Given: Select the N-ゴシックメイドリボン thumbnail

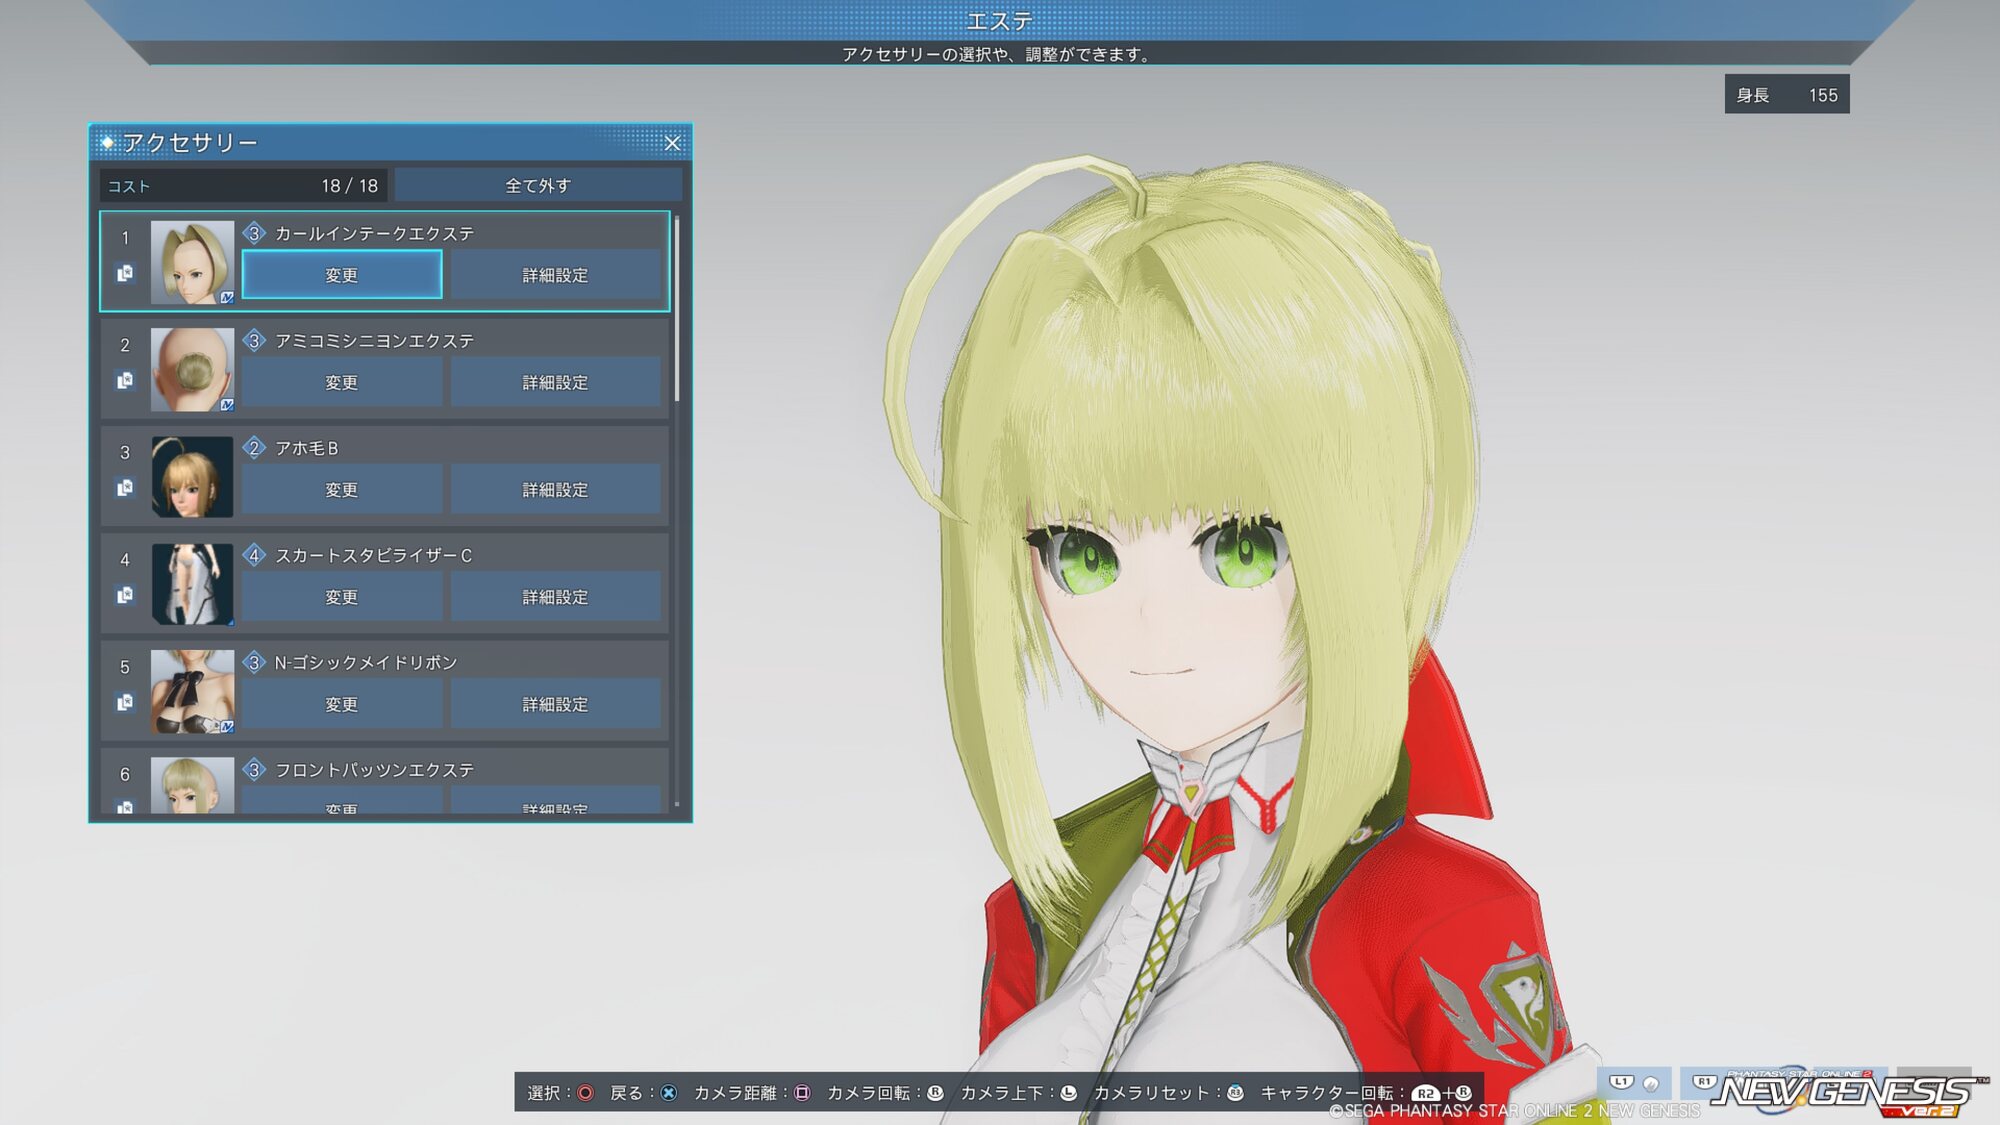Looking at the screenshot, I should pos(192,691).
